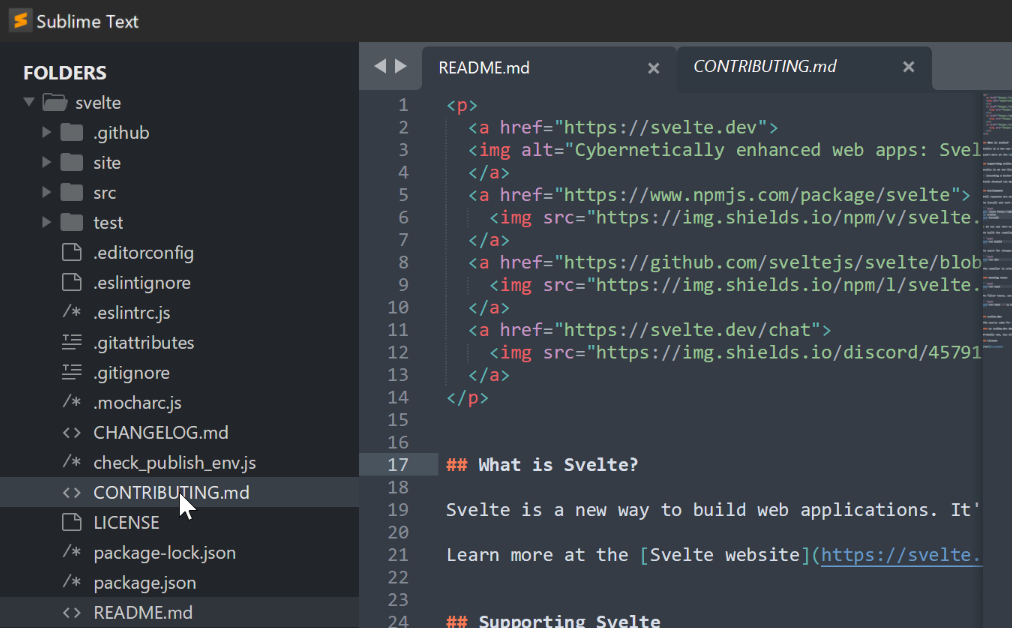Click the closing </p> tag on line 14
Viewport: 1012px width, 628px height.
(467, 398)
